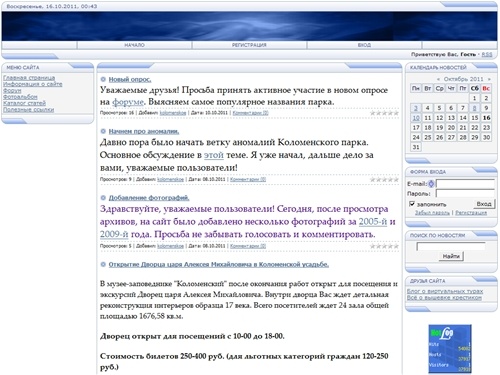Open the НАЧАЛО navigation item
This screenshot has width=500, height=375.
tap(134, 45)
